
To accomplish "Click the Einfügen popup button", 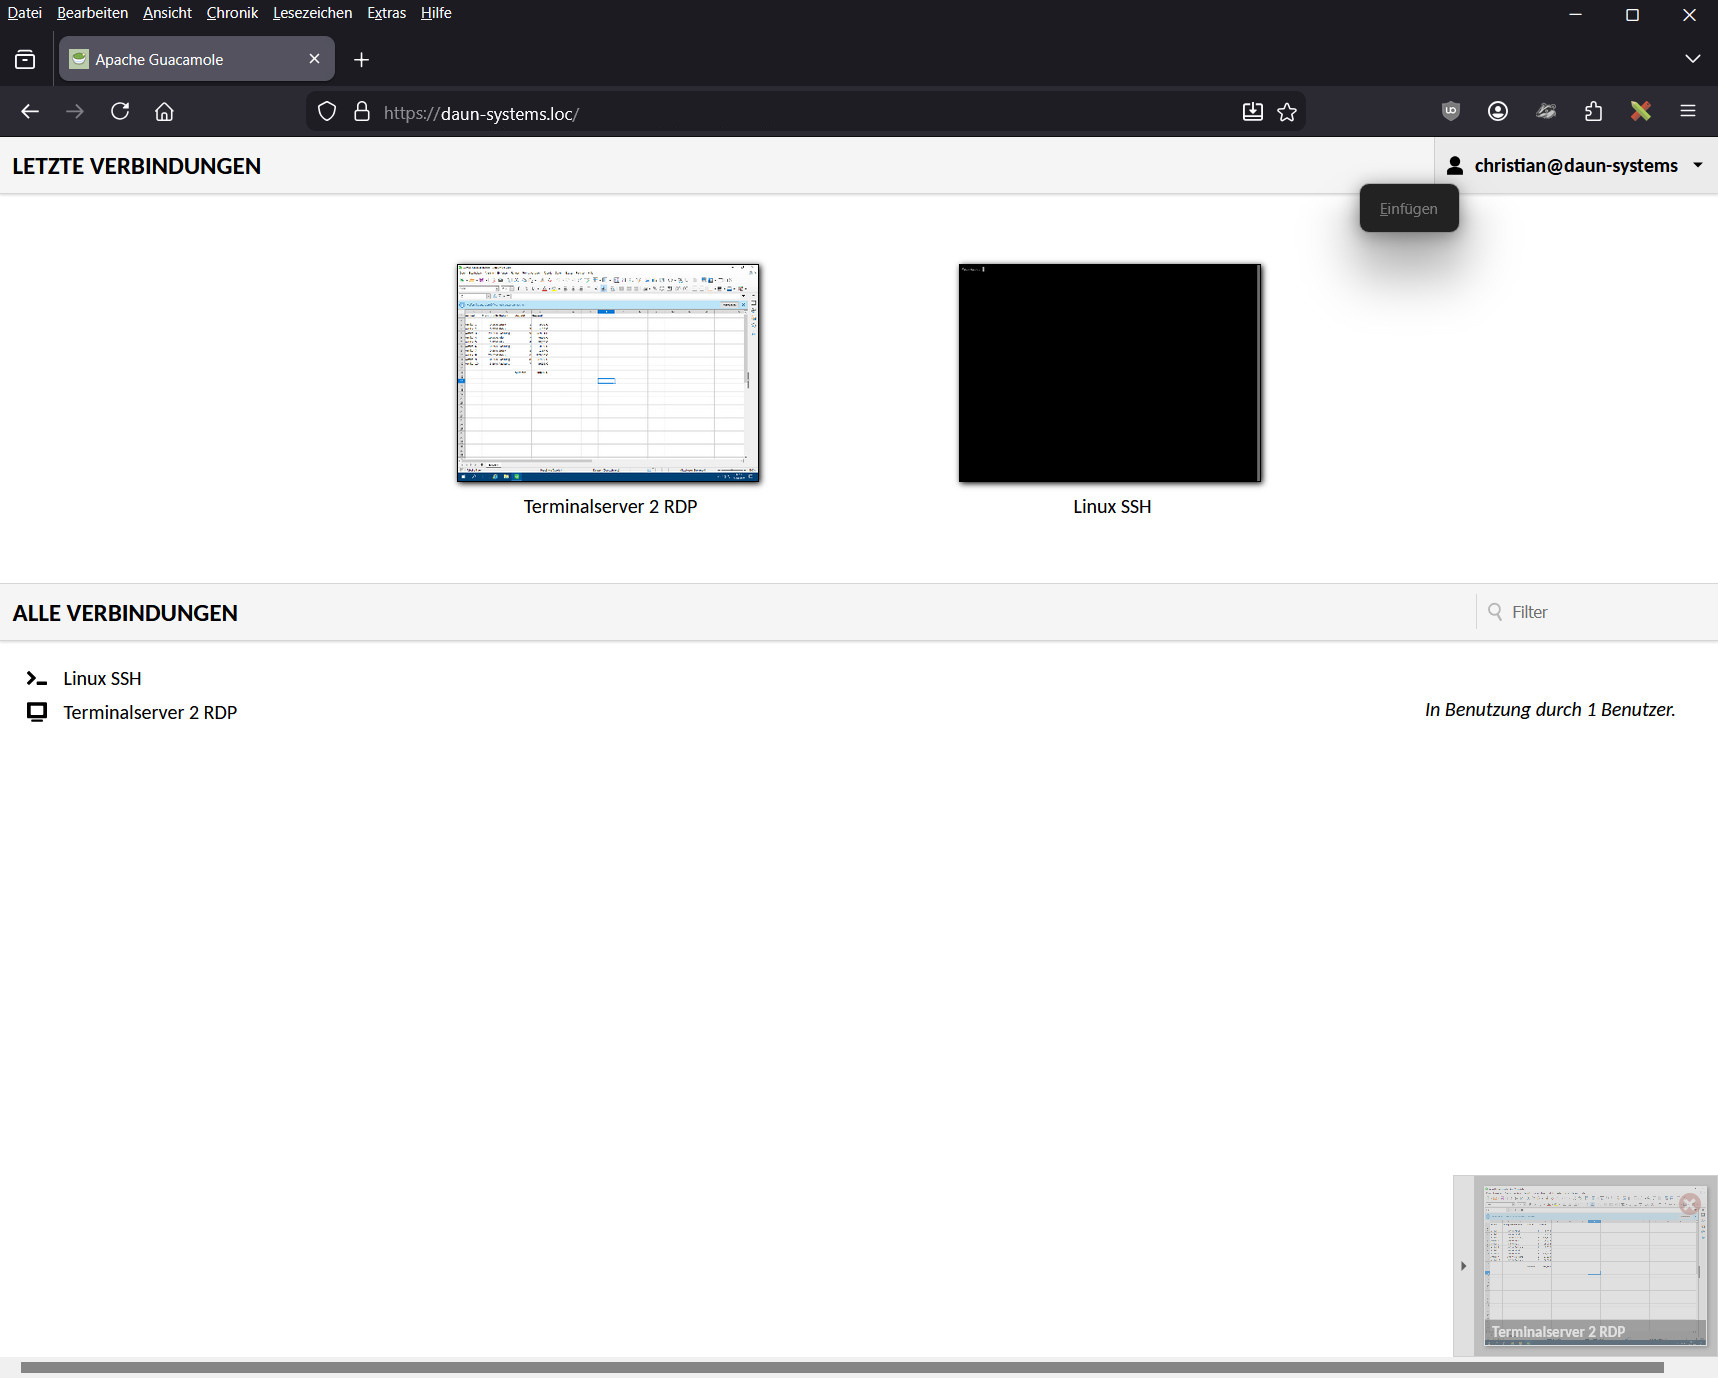I will (x=1408, y=209).
